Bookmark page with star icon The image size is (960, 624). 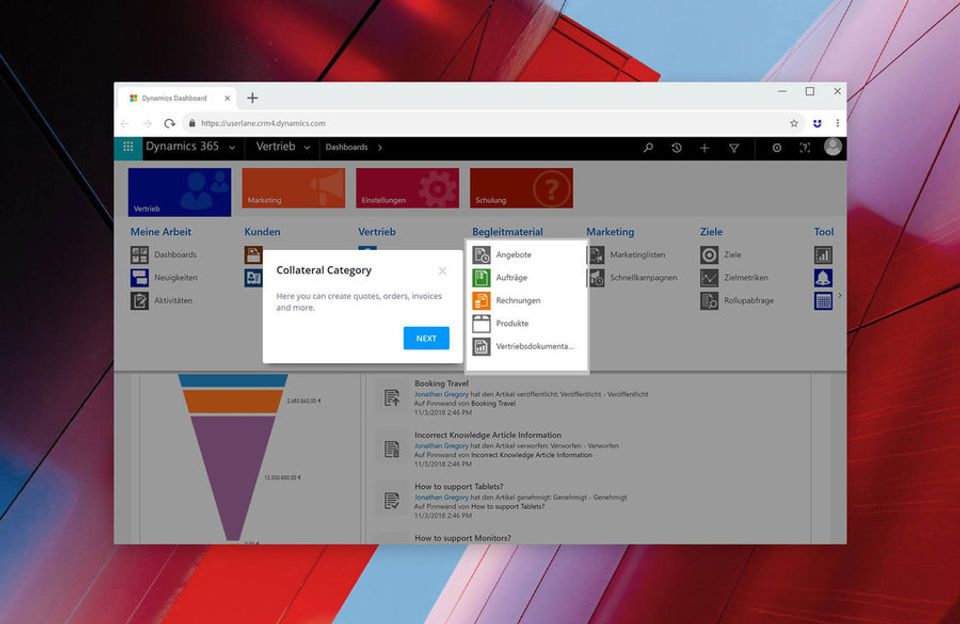tap(794, 123)
